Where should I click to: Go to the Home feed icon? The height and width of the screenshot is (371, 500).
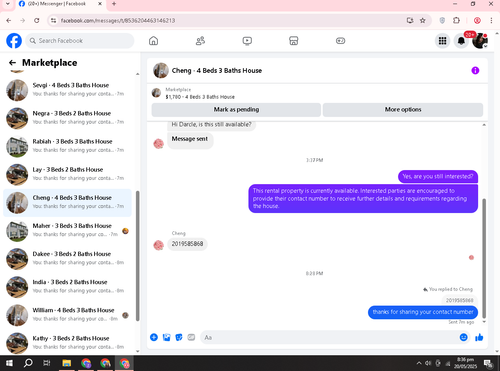tap(153, 41)
